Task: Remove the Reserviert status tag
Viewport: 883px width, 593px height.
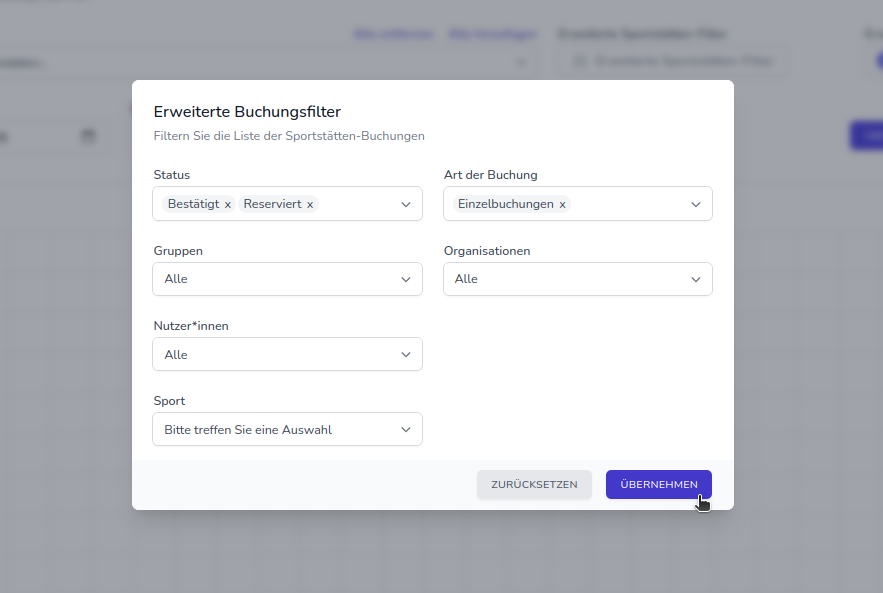Action: point(310,204)
